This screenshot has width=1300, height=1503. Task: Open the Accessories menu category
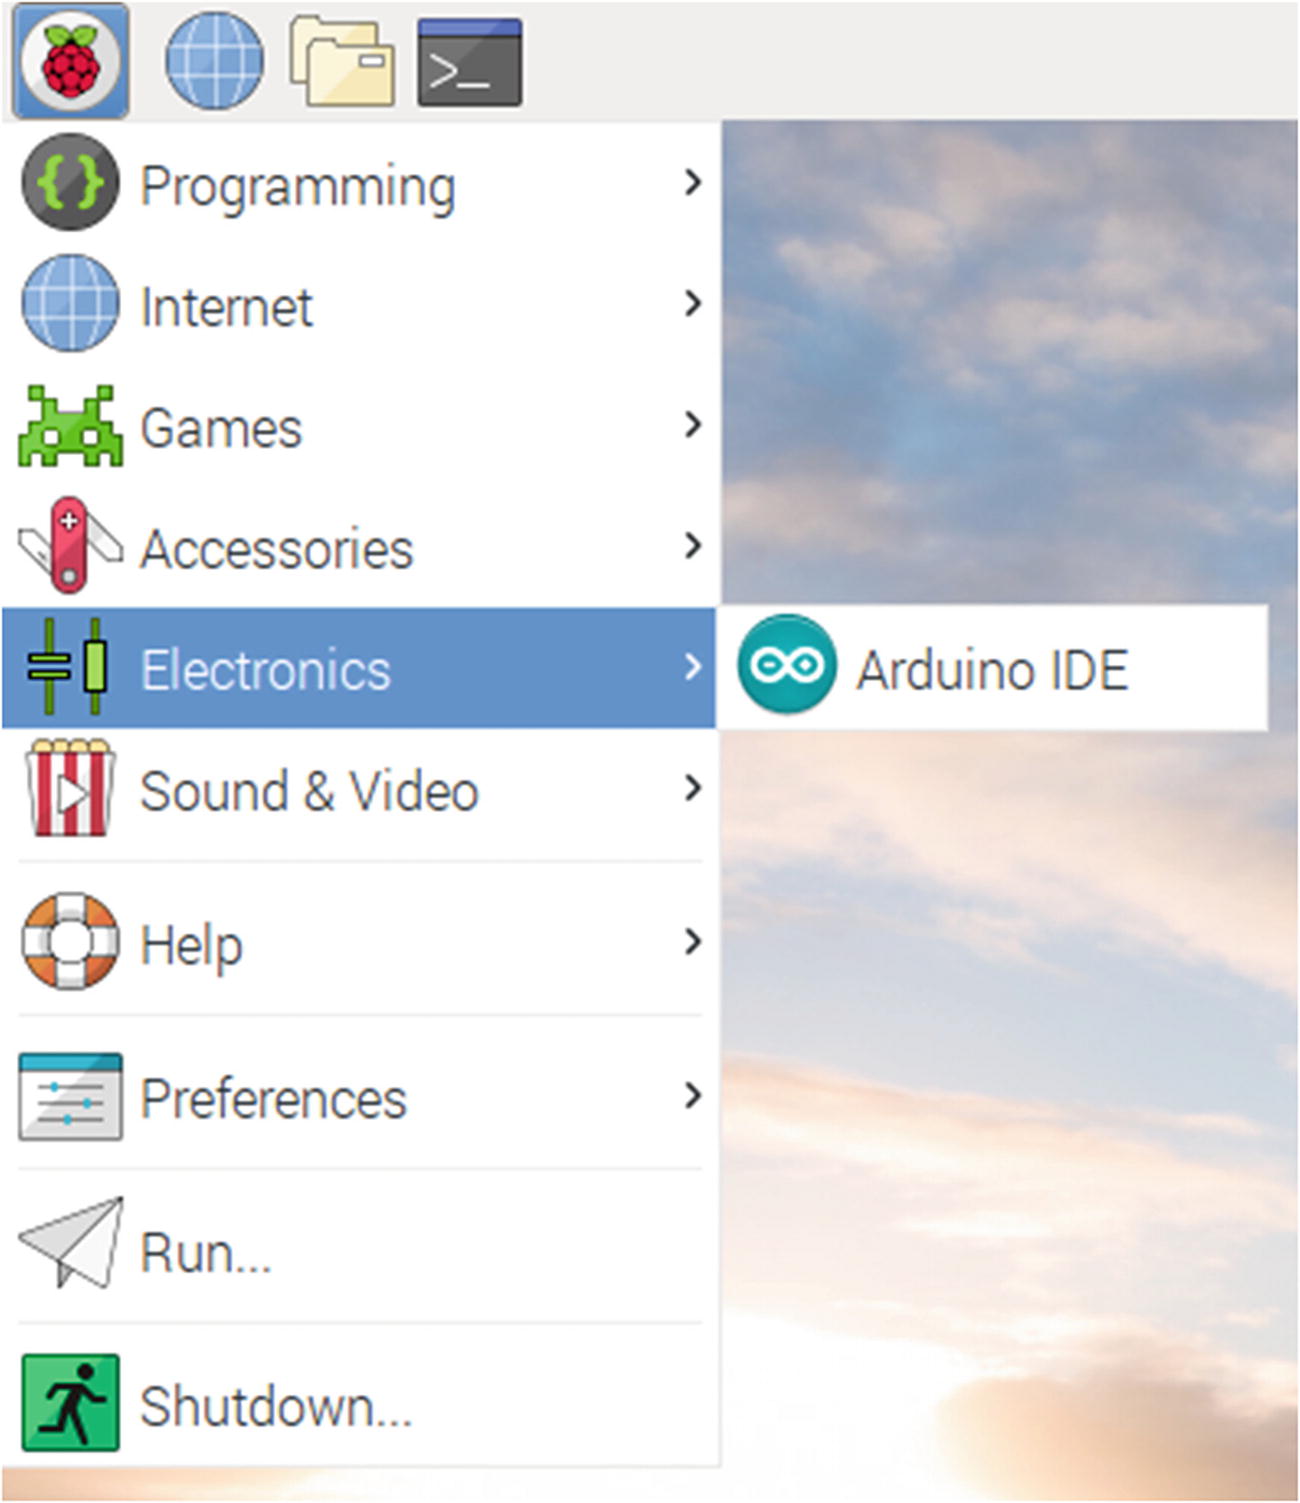[359, 547]
